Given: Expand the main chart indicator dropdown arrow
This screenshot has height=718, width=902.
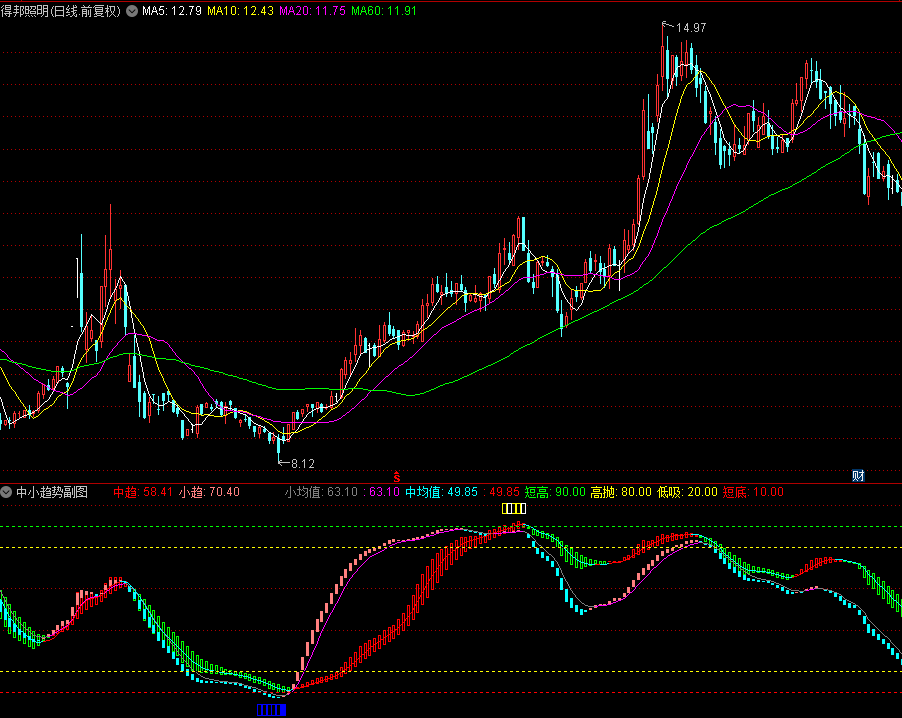Looking at the screenshot, I should 132,11.
